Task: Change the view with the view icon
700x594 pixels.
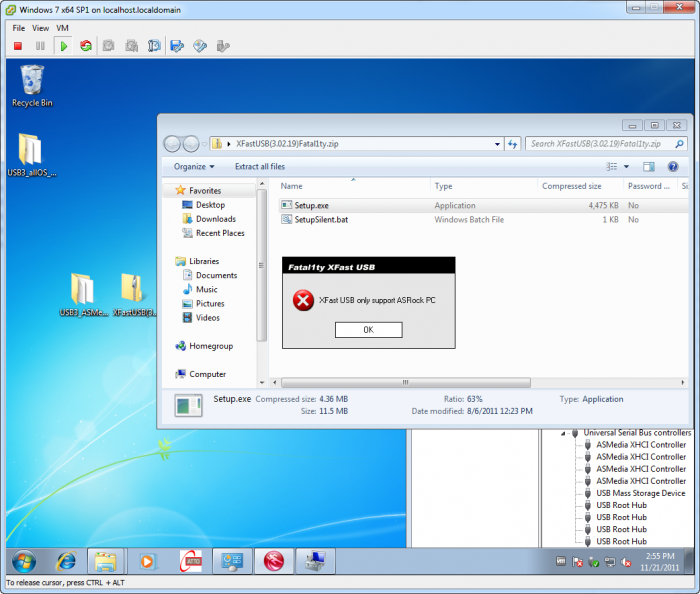Action: click(612, 166)
